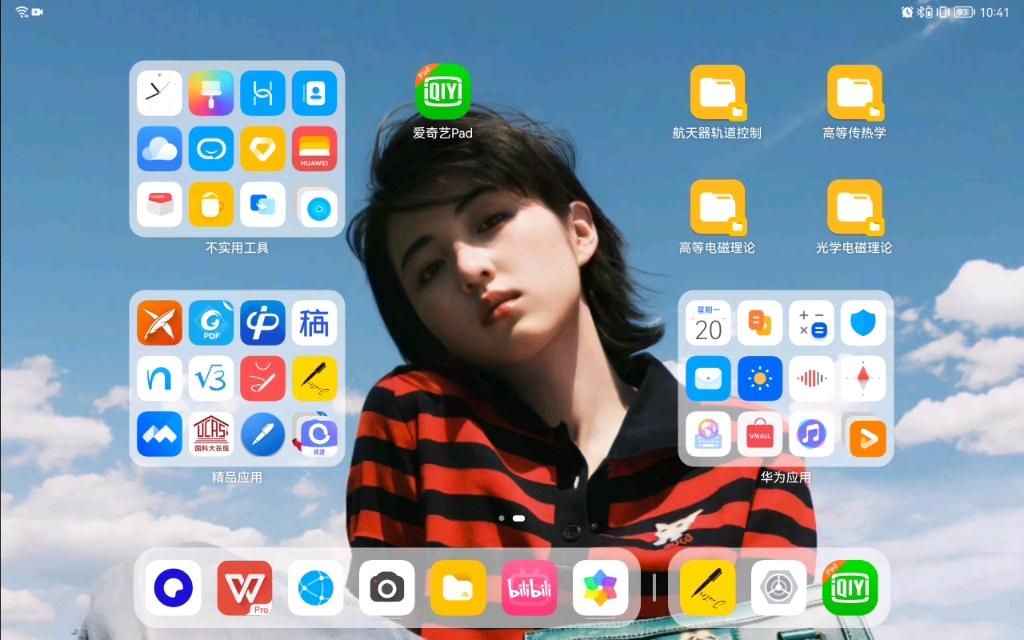Launch 爱奇艺Pad from the home screen
This screenshot has height=640, width=1024.
(441, 91)
